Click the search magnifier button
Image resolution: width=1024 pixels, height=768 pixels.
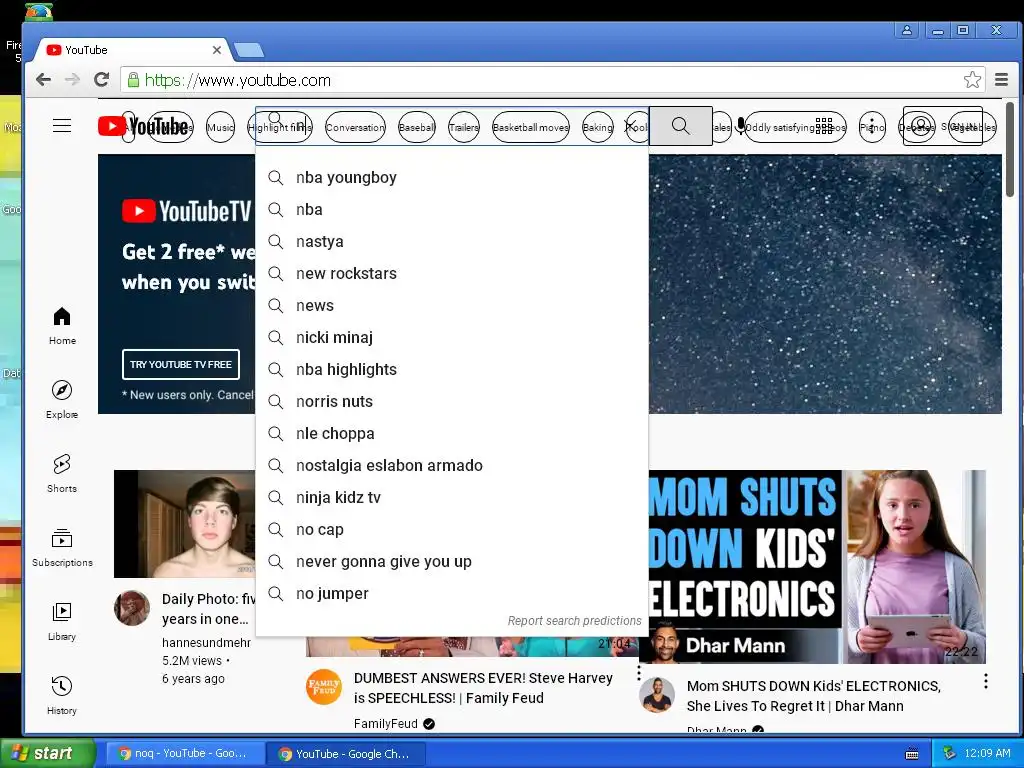click(x=680, y=126)
